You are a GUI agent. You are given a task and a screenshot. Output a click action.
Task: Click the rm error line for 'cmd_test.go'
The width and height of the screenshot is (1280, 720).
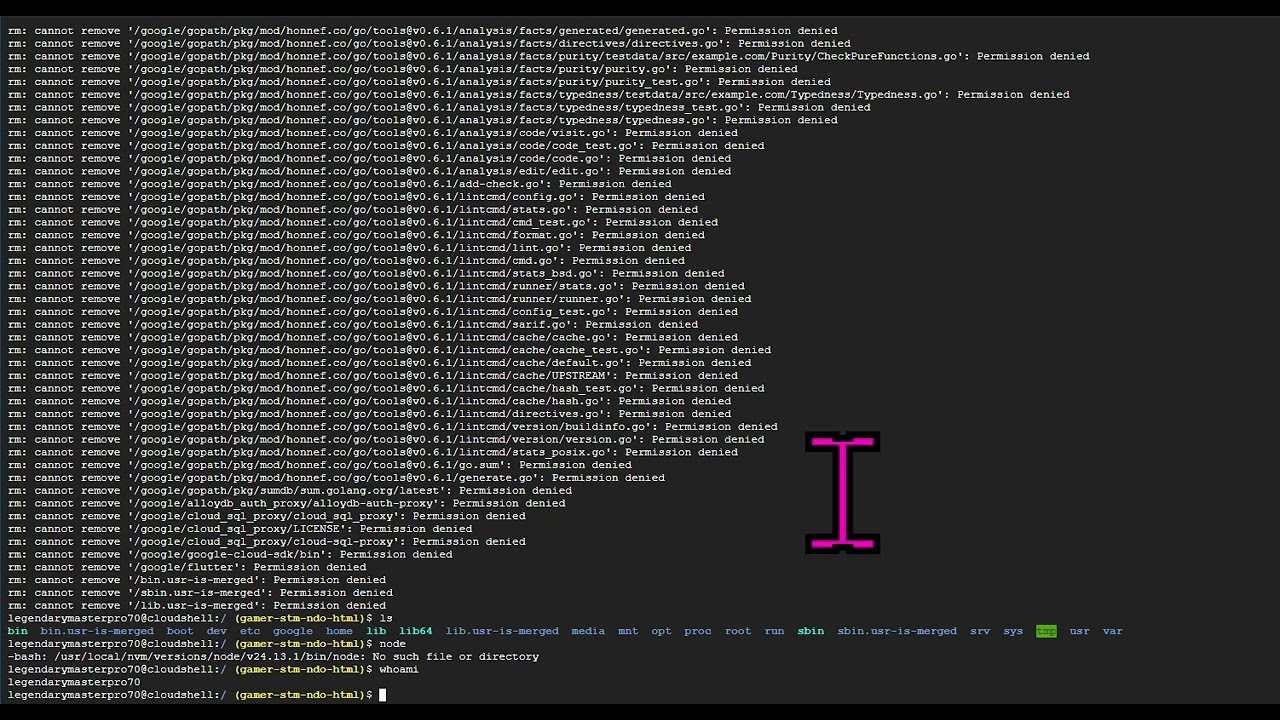click(x=363, y=222)
